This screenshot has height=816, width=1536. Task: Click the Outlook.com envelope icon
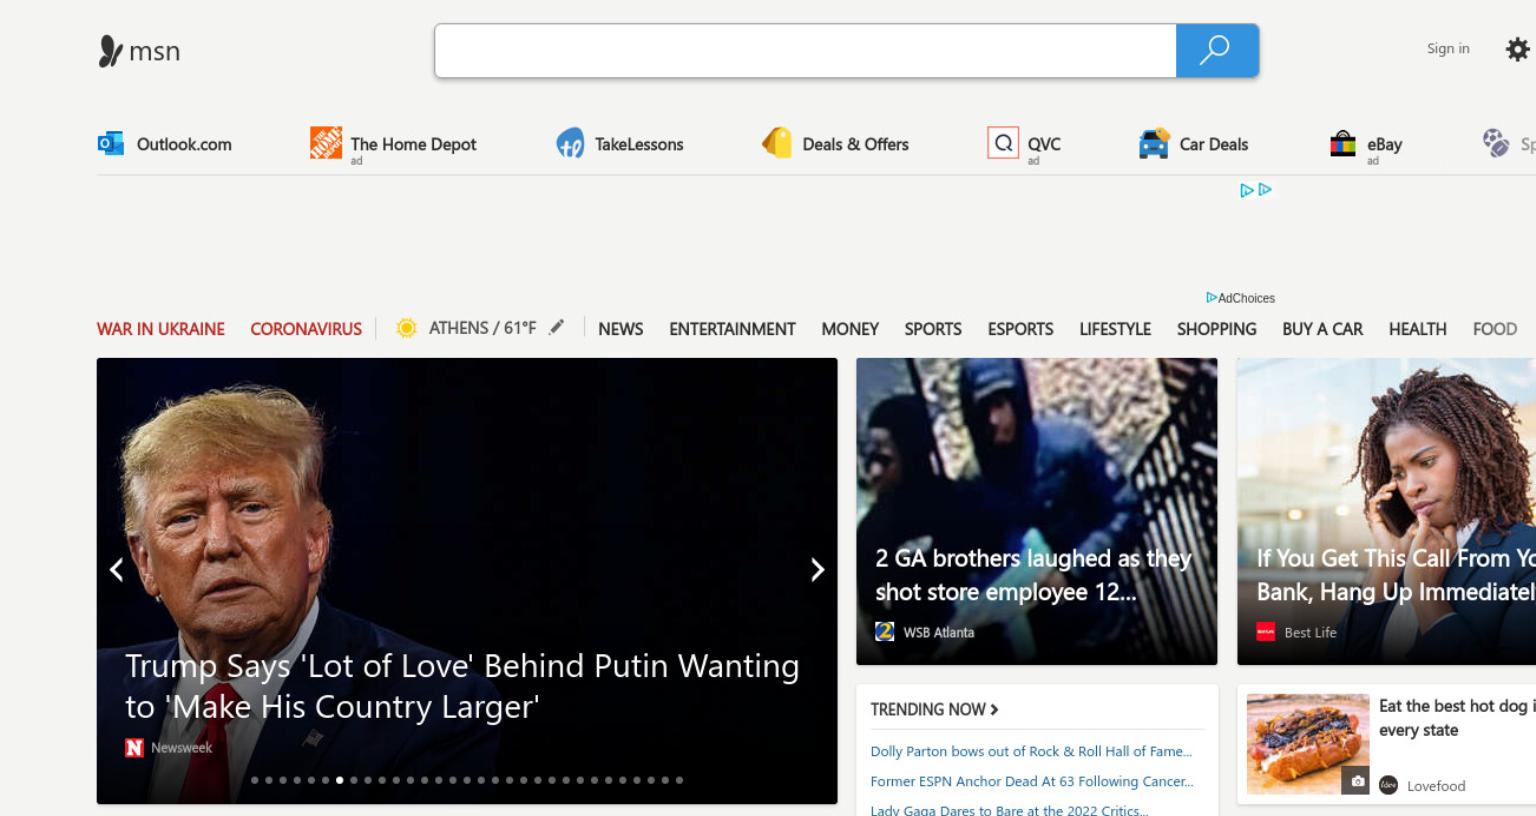click(110, 144)
